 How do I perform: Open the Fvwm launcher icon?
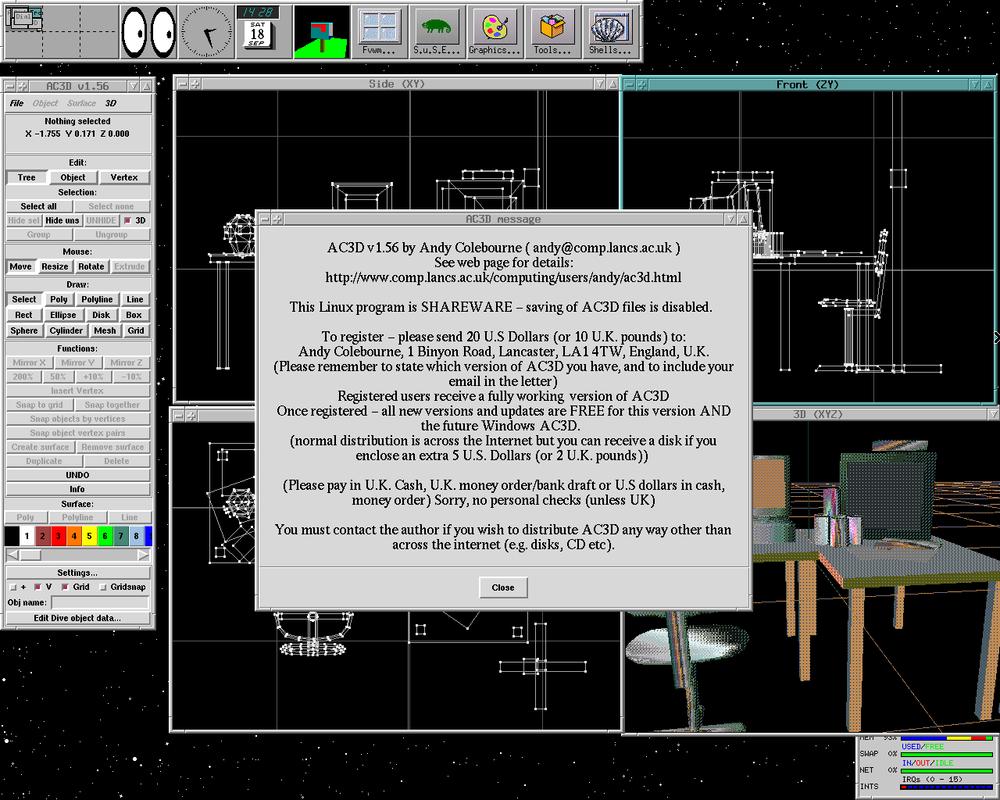[379, 32]
